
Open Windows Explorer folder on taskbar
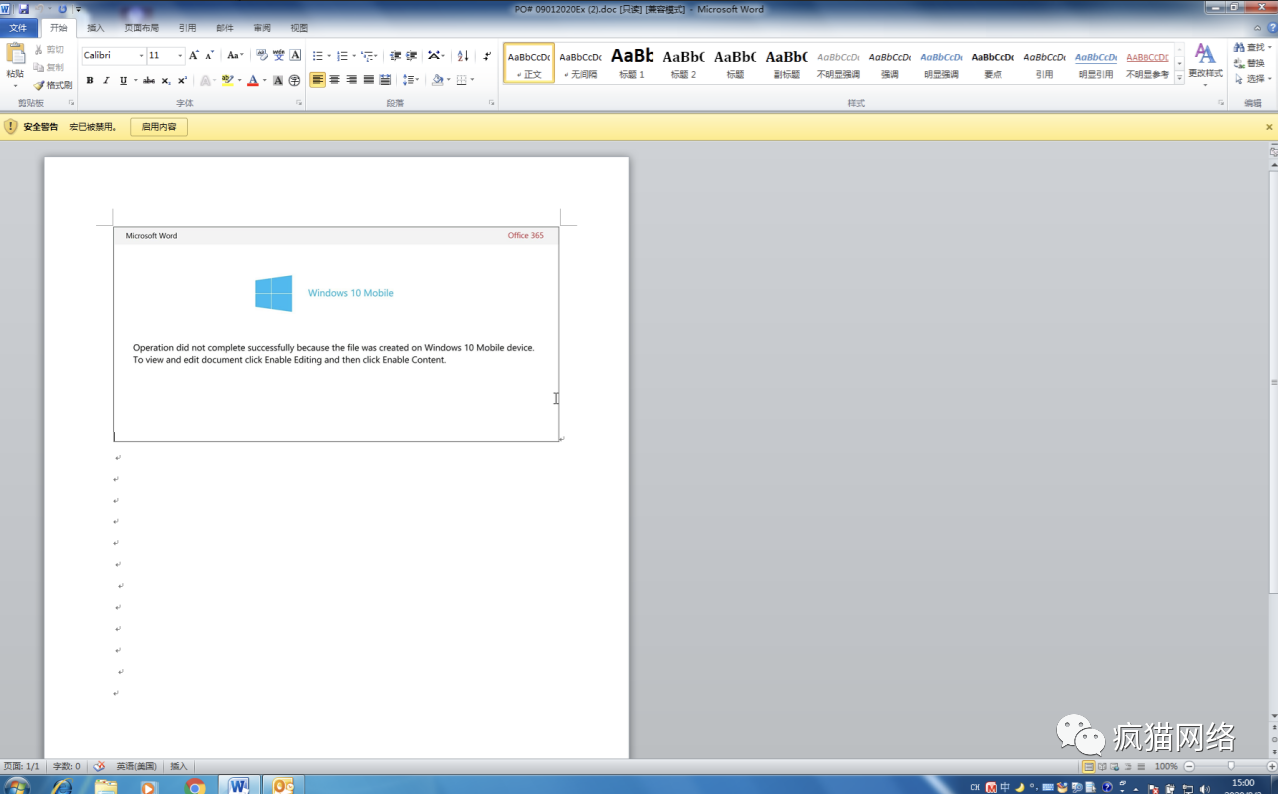click(106, 786)
